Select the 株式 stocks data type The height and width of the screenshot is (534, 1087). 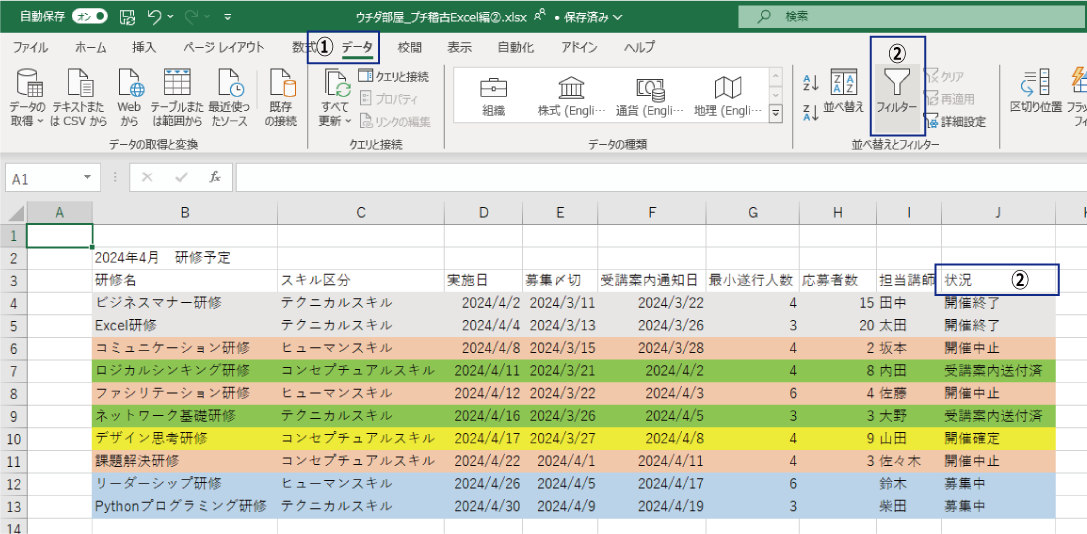click(x=571, y=96)
